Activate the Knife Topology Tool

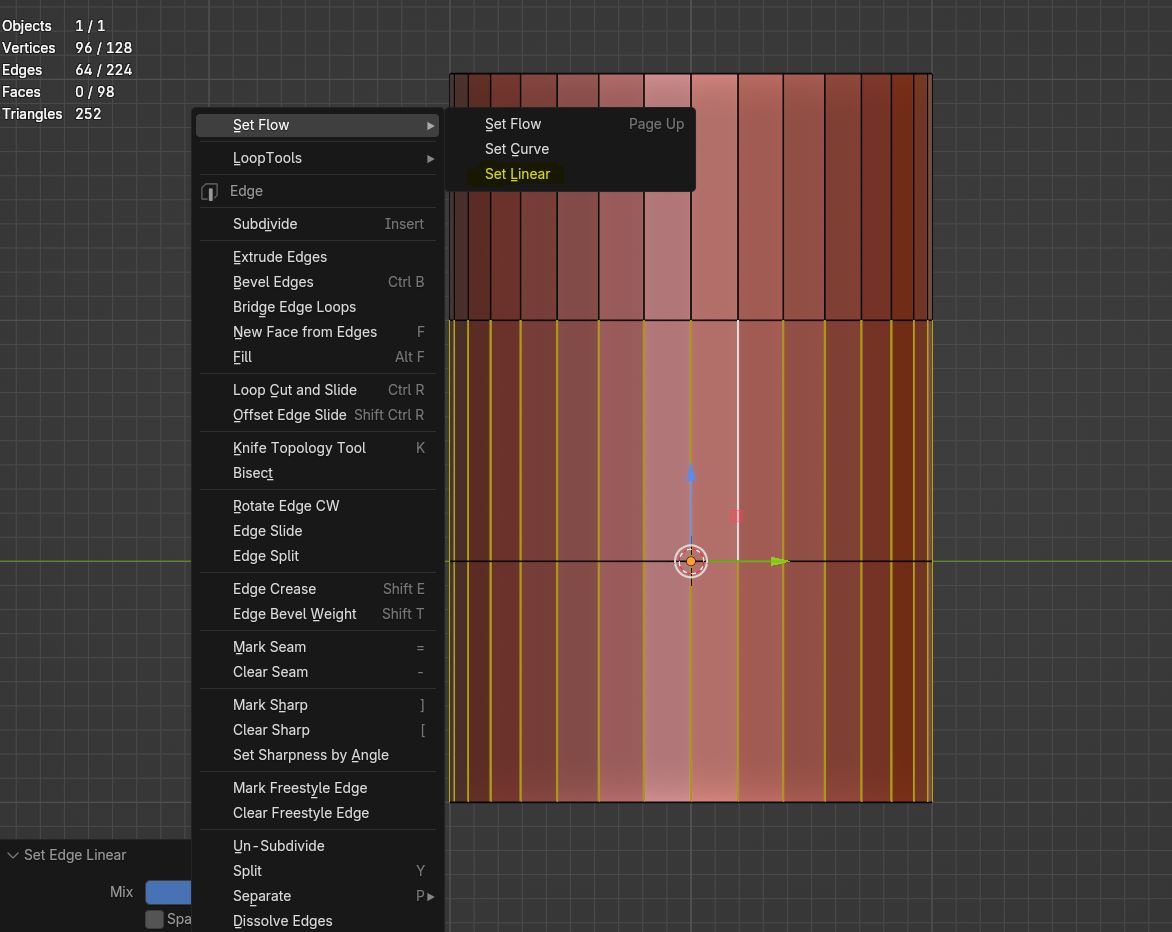[299, 448]
